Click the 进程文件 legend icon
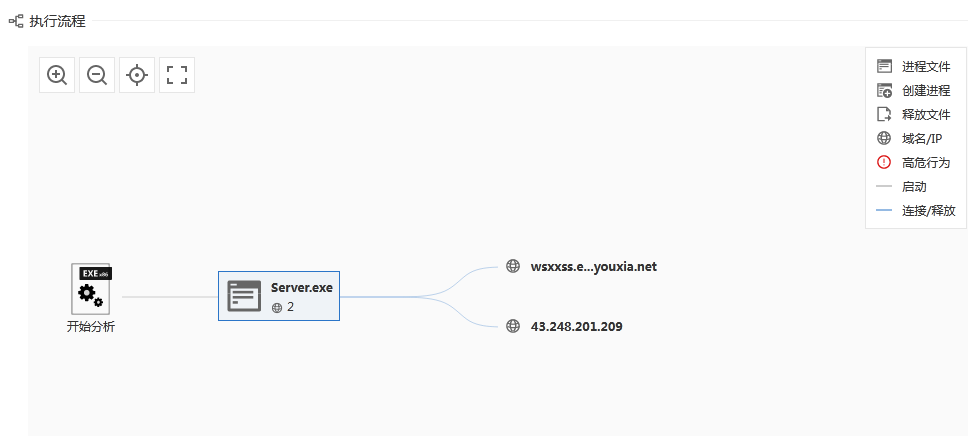Image resolution: width=975 pixels, height=436 pixels. tap(884, 67)
